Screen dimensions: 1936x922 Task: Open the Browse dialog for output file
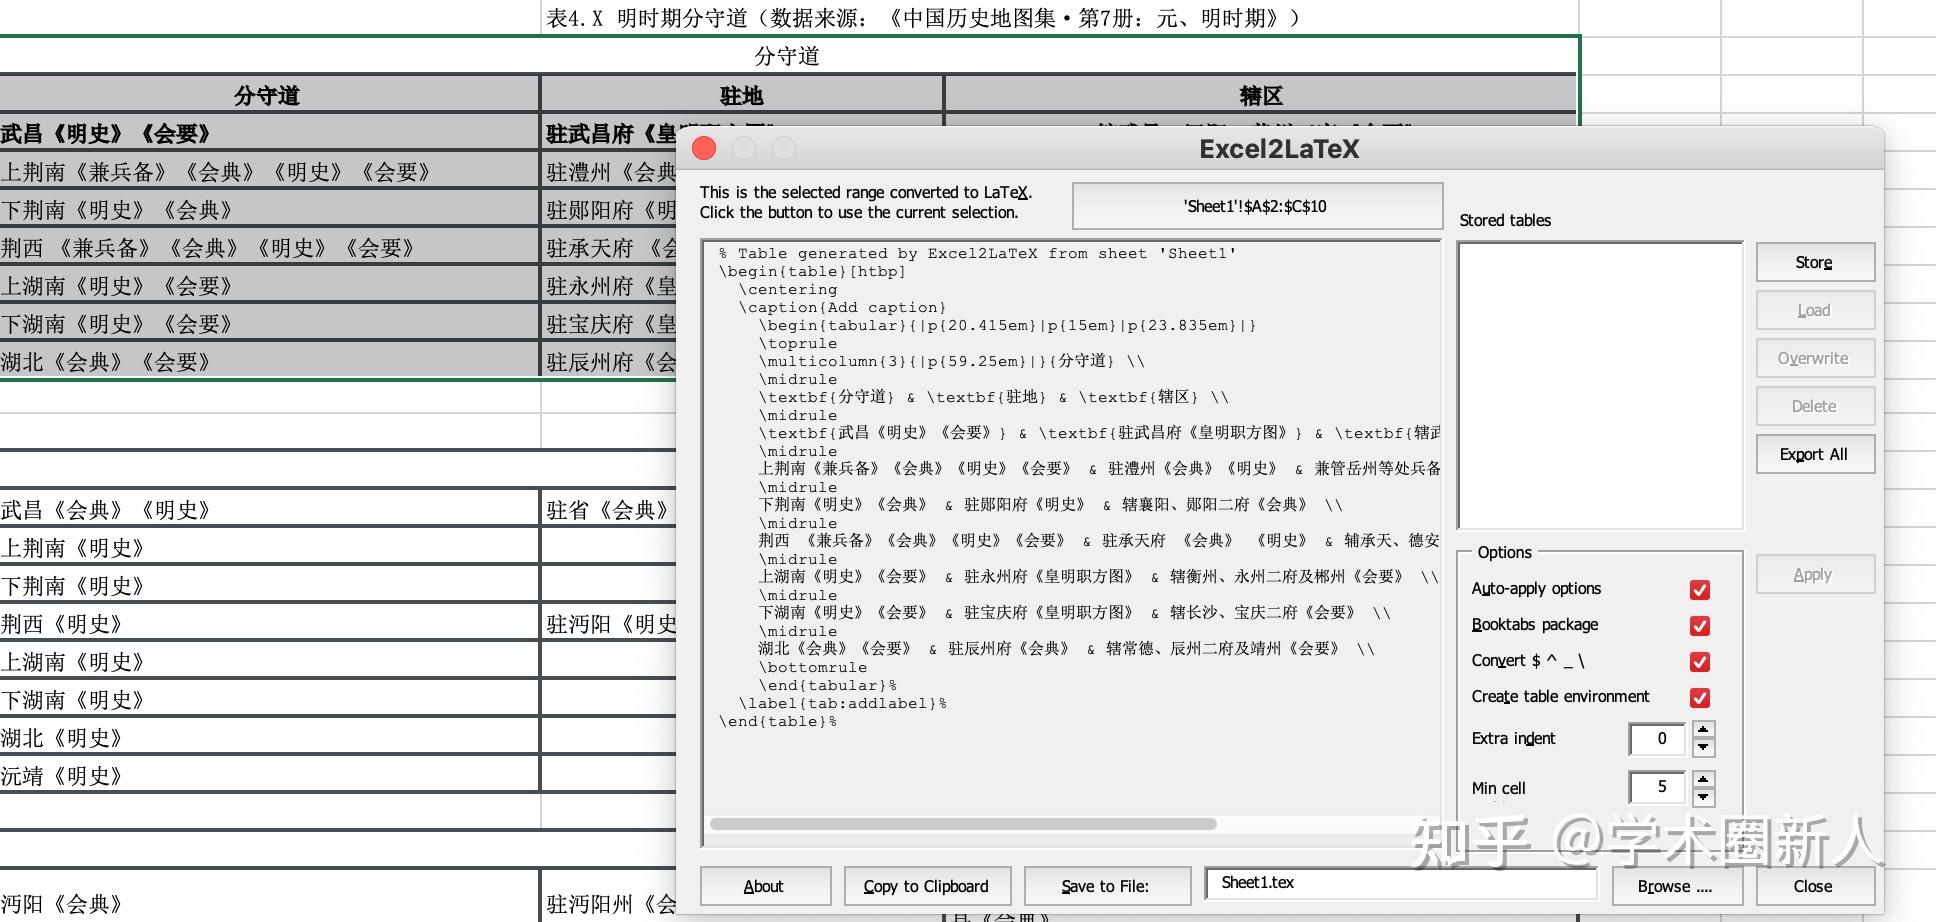click(x=1675, y=886)
